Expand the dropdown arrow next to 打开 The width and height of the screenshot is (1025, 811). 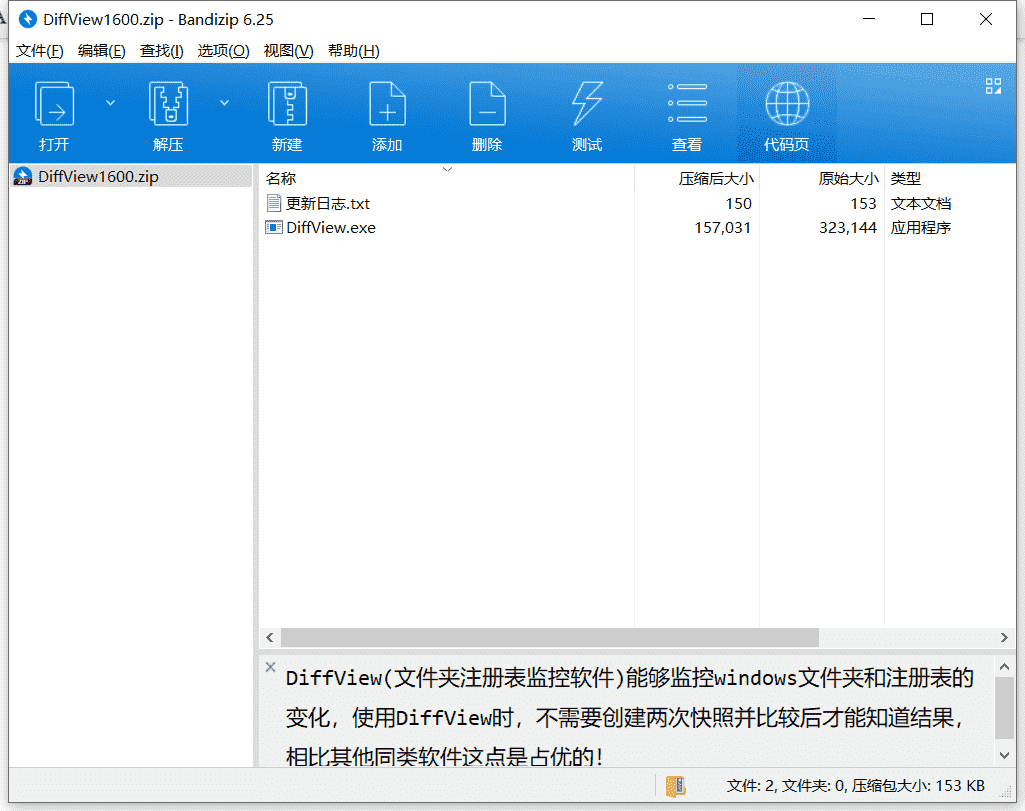(110, 103)
